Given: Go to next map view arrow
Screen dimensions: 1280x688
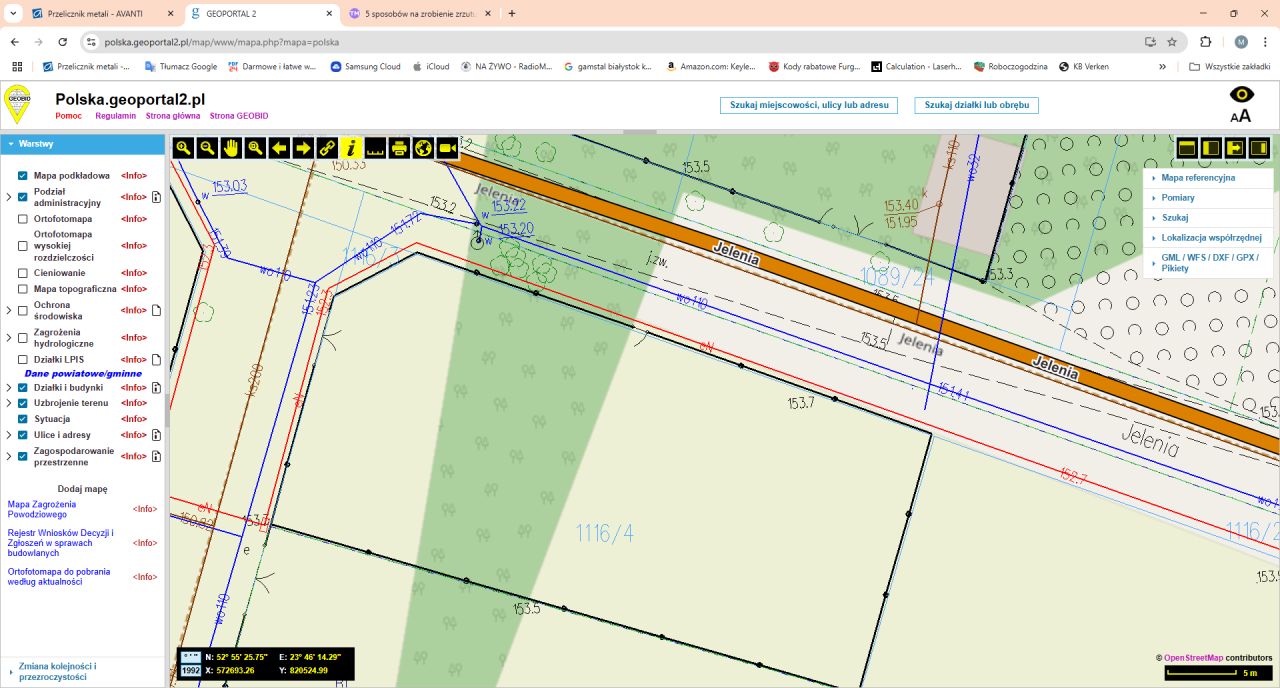Looking at the screenshot, I should (x=303, y=148).
